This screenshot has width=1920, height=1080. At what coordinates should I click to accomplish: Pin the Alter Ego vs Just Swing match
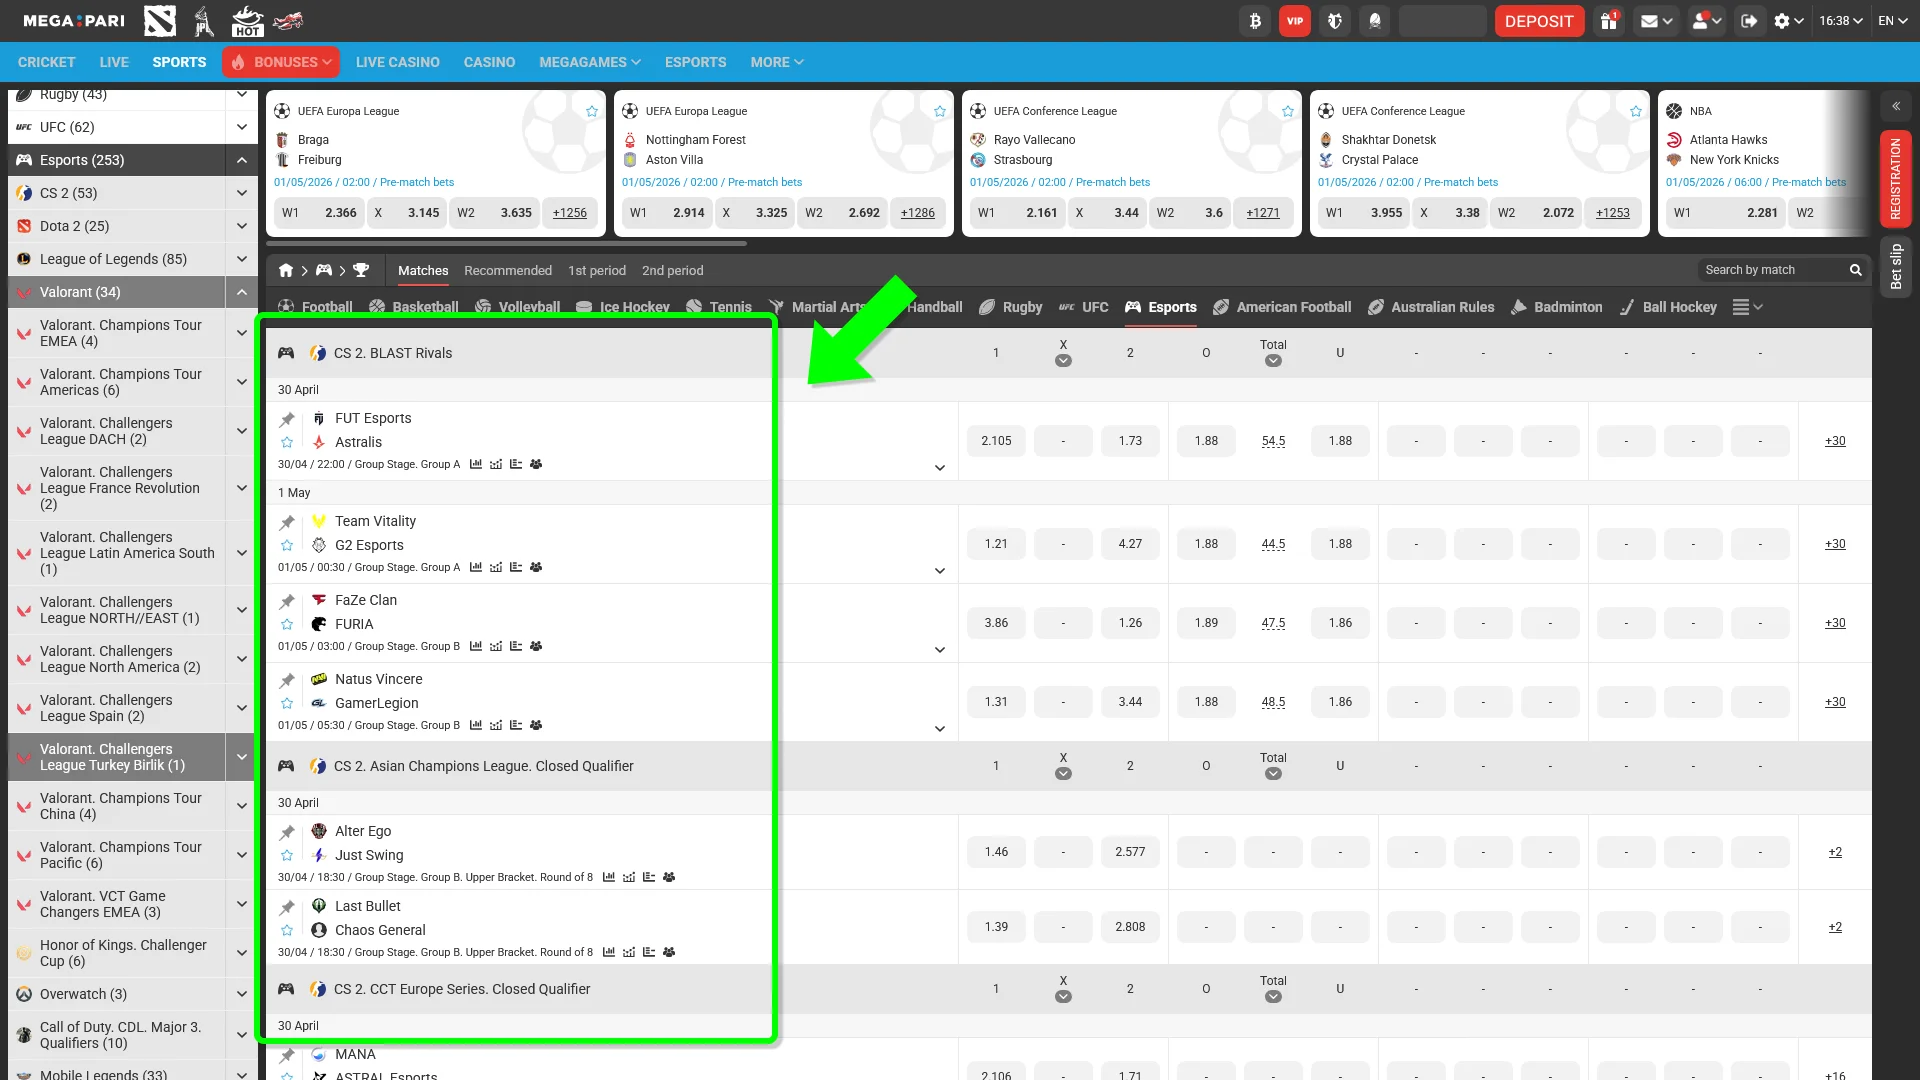[287, 832]
